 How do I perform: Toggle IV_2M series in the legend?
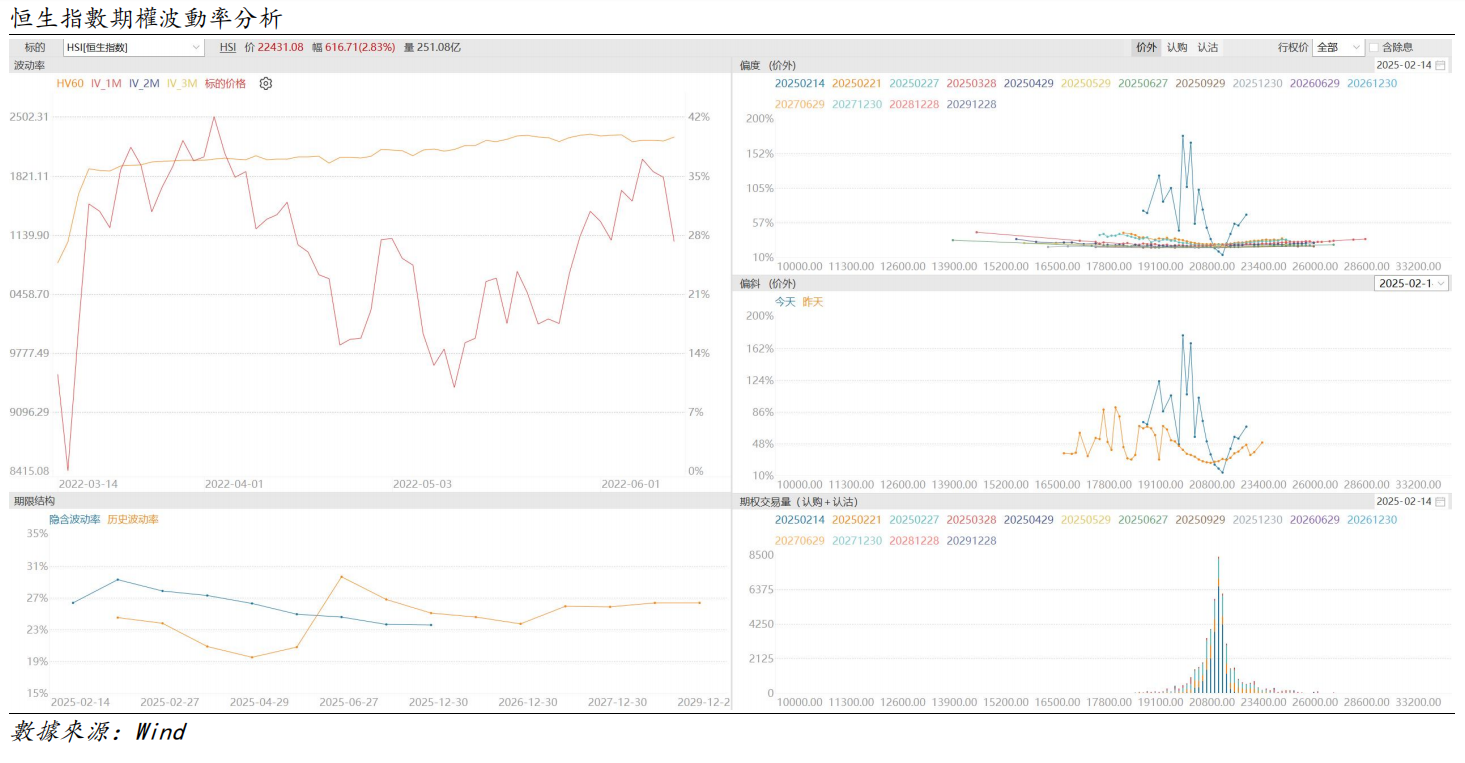[144, 84]
